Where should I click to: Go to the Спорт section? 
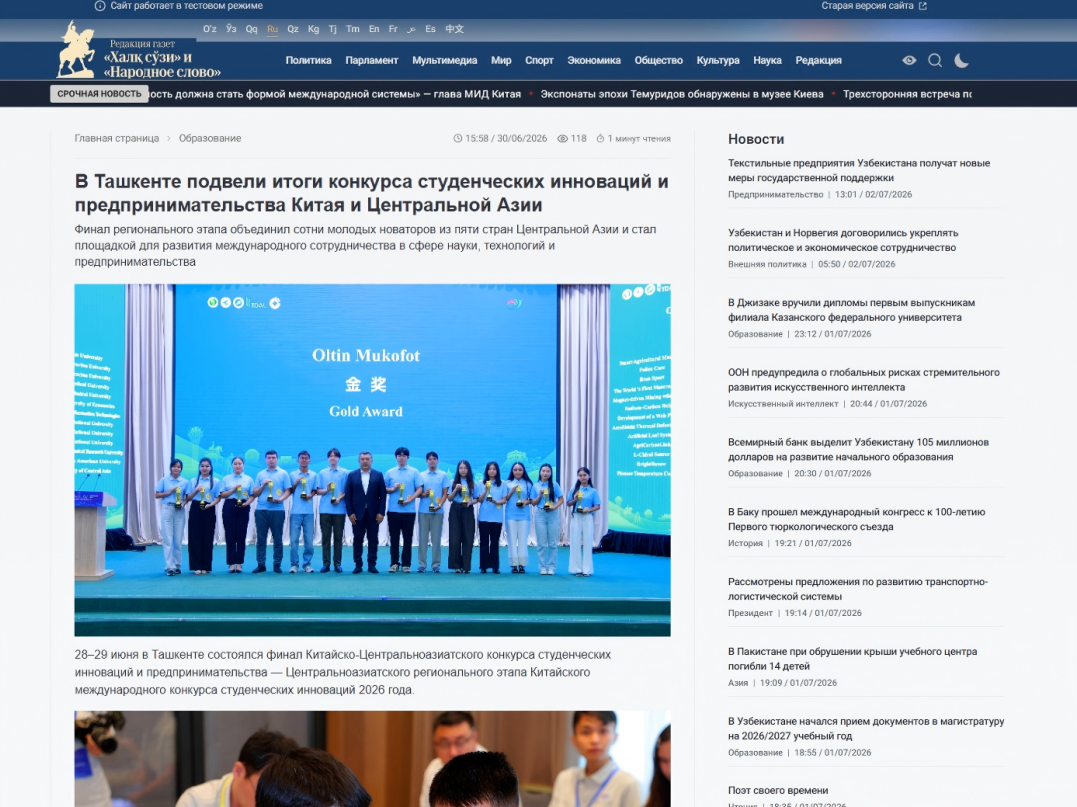(539, 60)
